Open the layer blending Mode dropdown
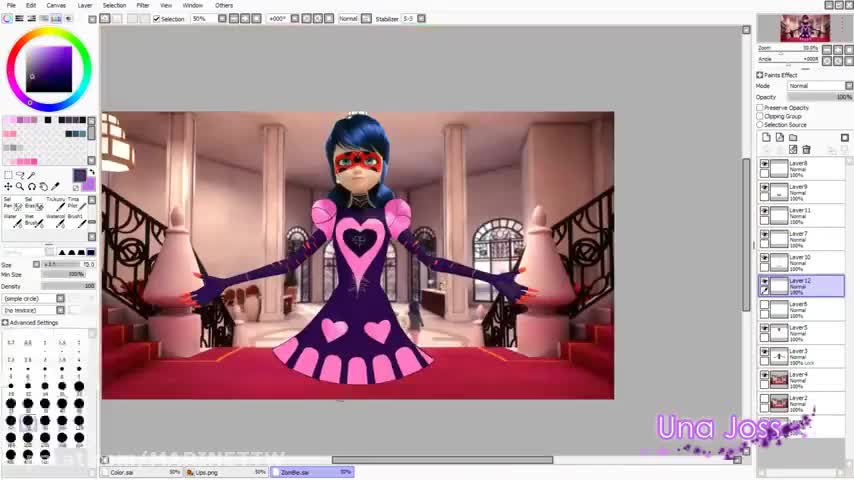The width and height of the screenshot is (854, 480). coord(817,86)
